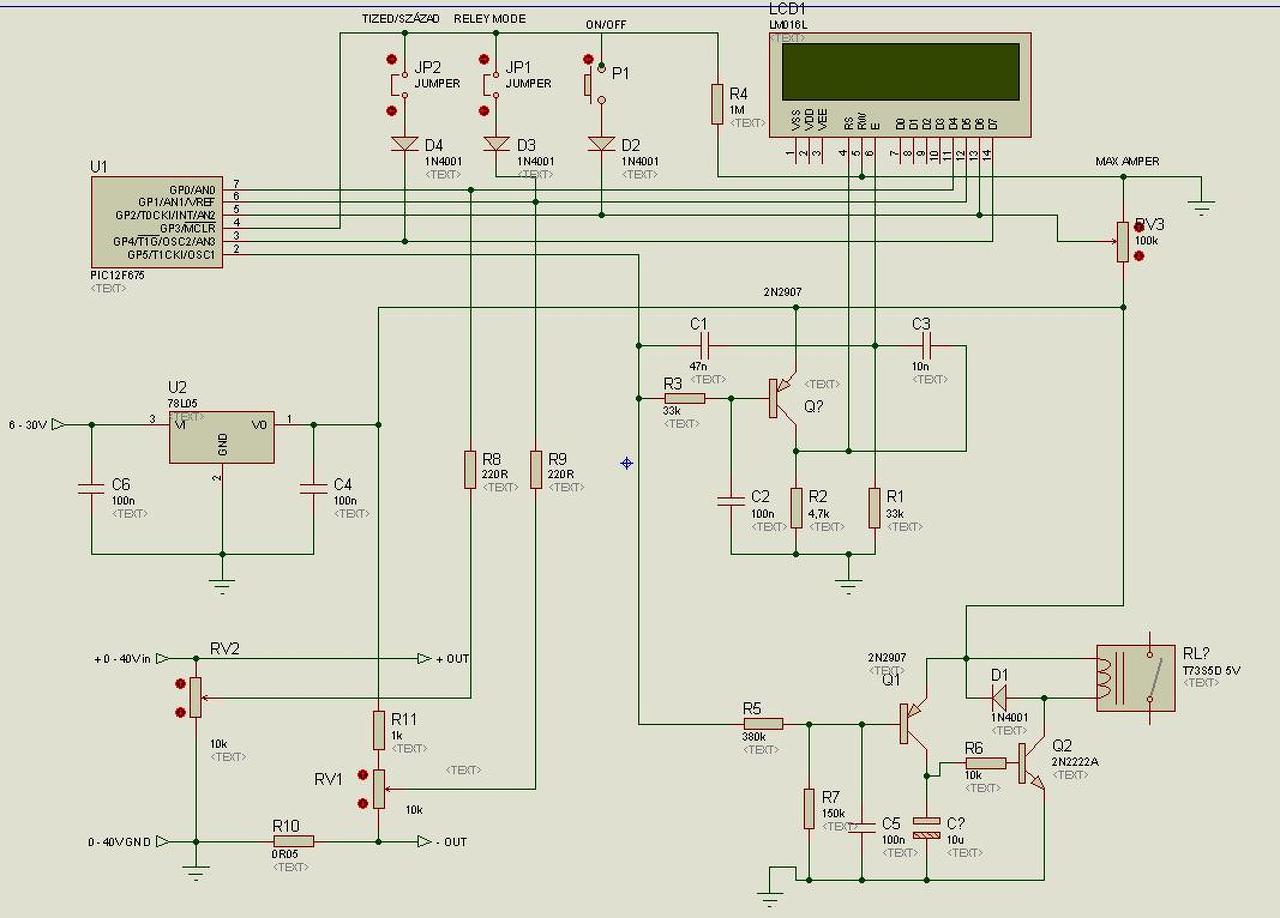
Task: Select resistor R10 0R05 shunt
Action: click(x=293, y=842)
